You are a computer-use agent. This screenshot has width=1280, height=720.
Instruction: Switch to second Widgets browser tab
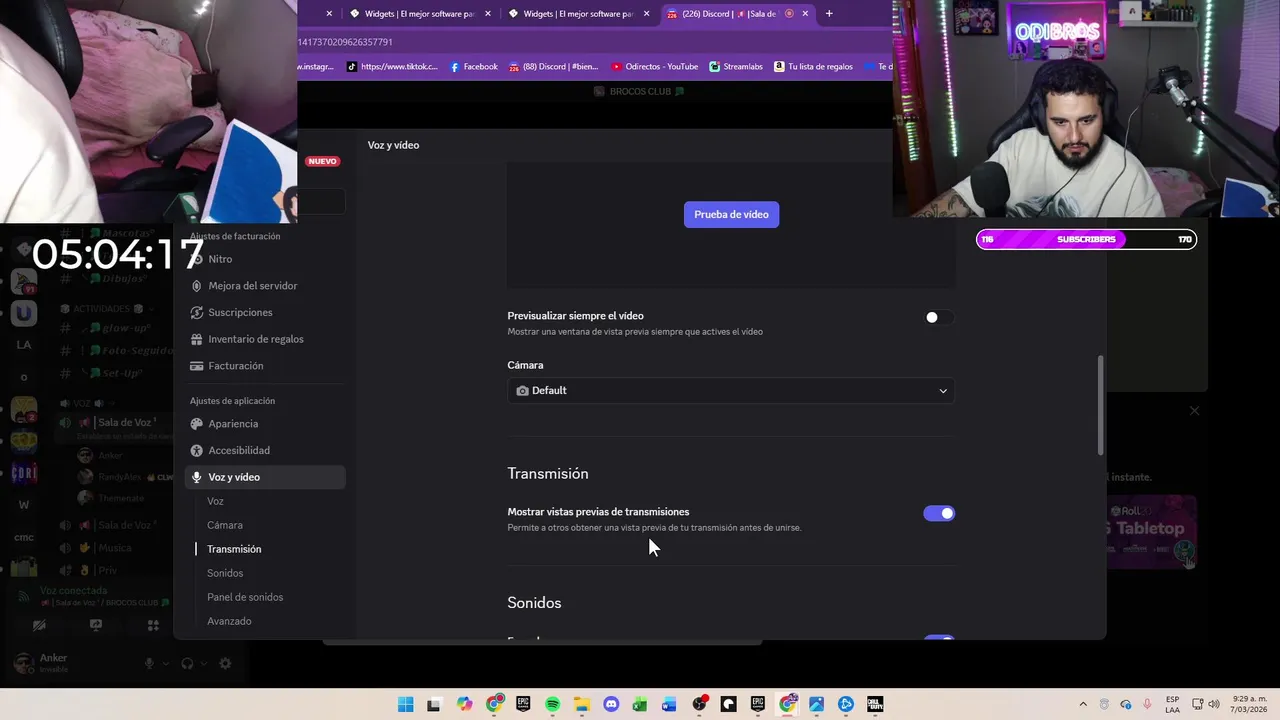point(579,14)
